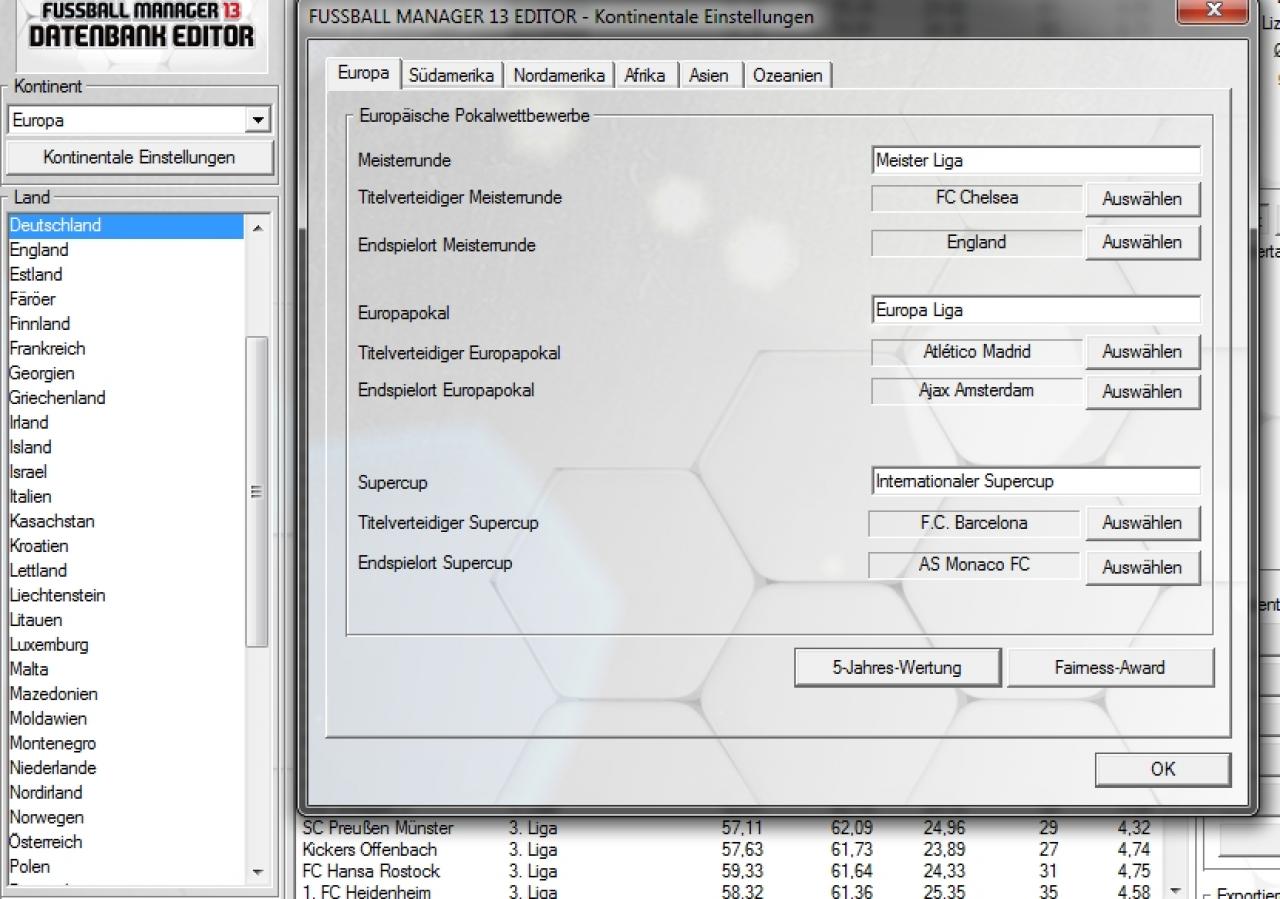The height and width of the screenshot is (899, 1280).
Task: Click the Kontinentale Einstellungen button
Action: coord(139,158)
